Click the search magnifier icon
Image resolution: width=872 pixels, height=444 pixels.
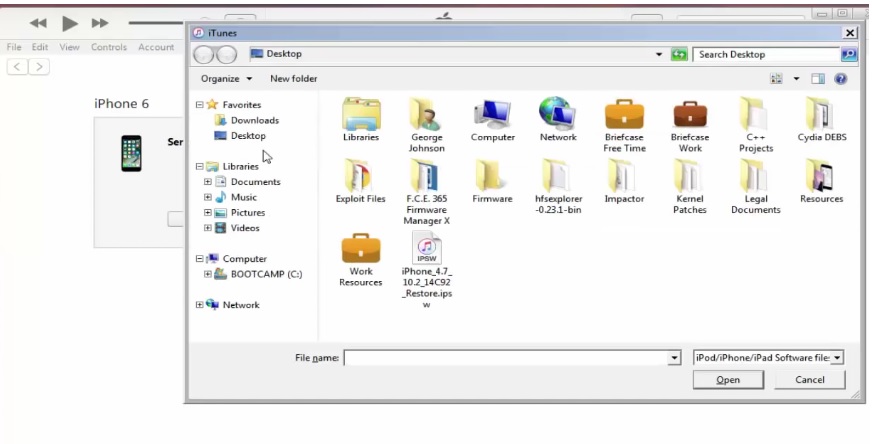[x=848, y=55]
